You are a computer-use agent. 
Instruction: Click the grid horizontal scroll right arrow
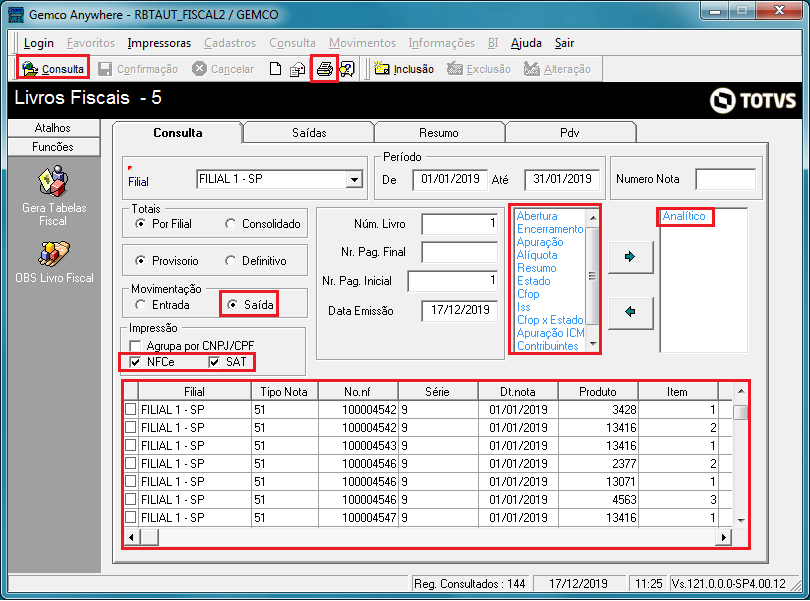(723, 537)
